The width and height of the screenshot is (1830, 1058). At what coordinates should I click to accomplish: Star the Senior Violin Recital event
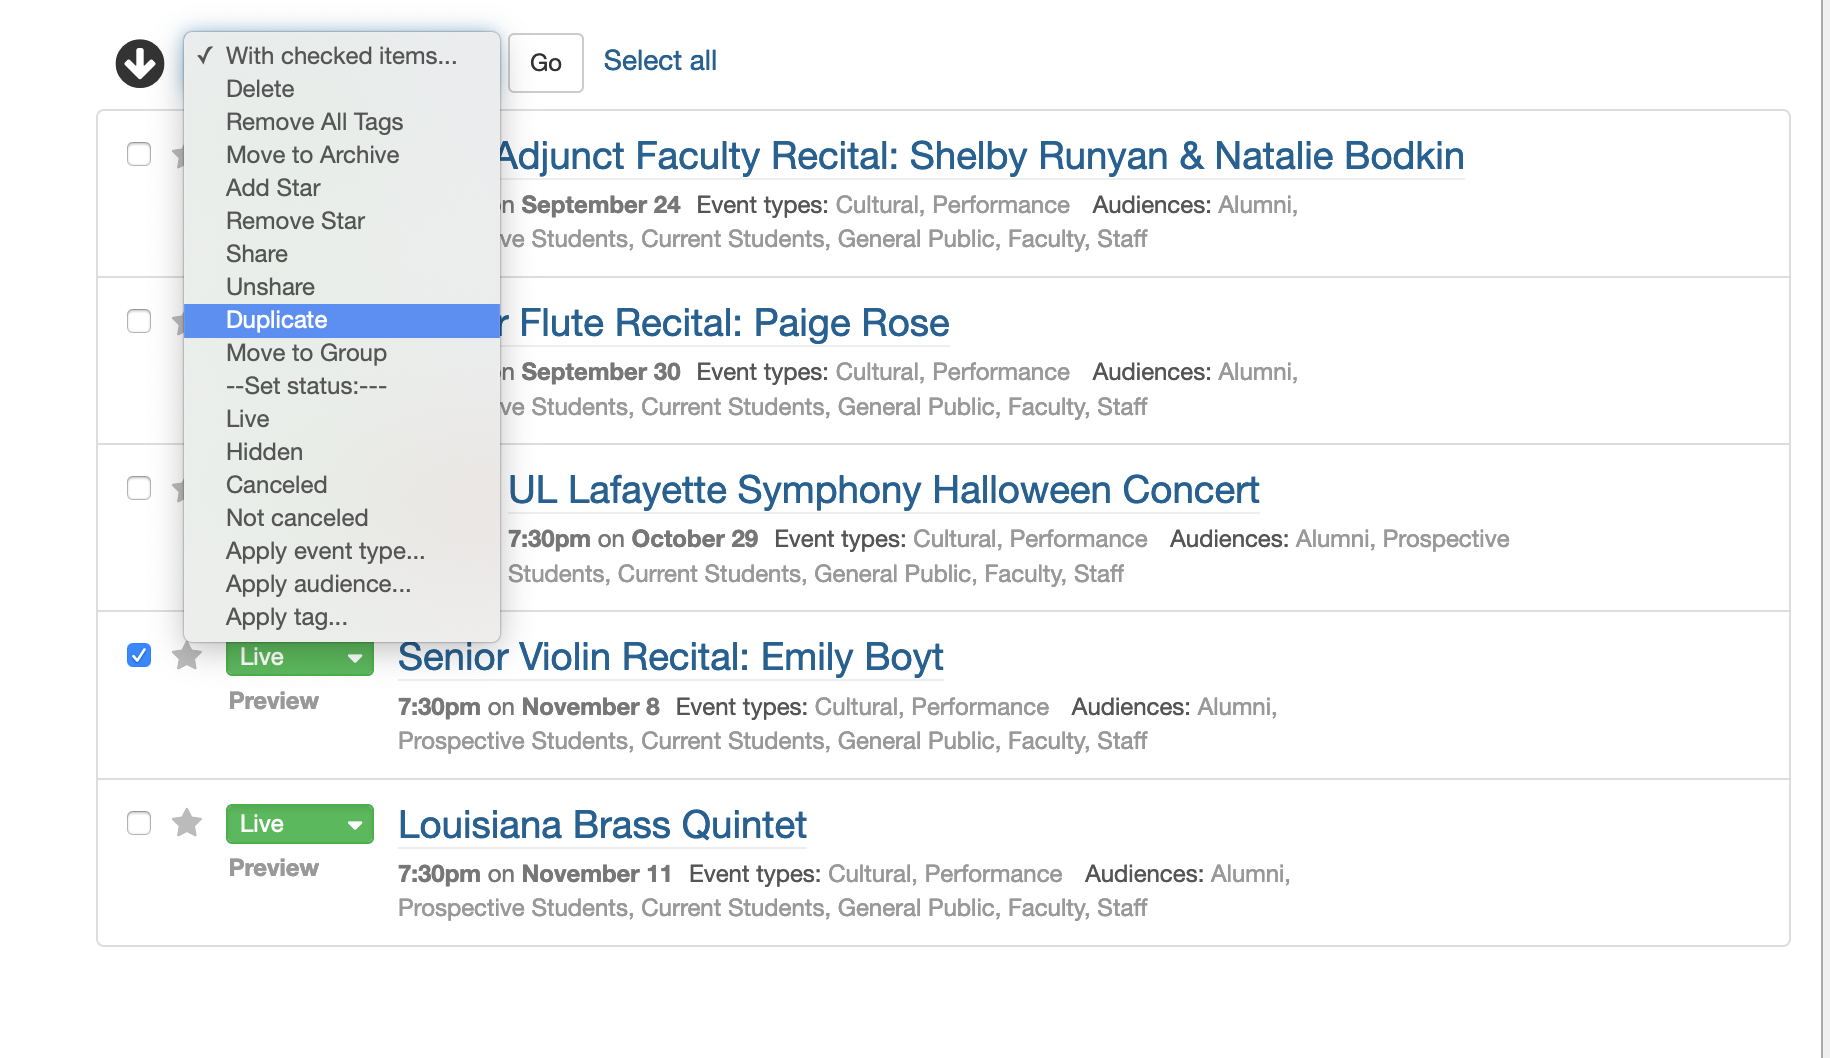click(187, 656)
